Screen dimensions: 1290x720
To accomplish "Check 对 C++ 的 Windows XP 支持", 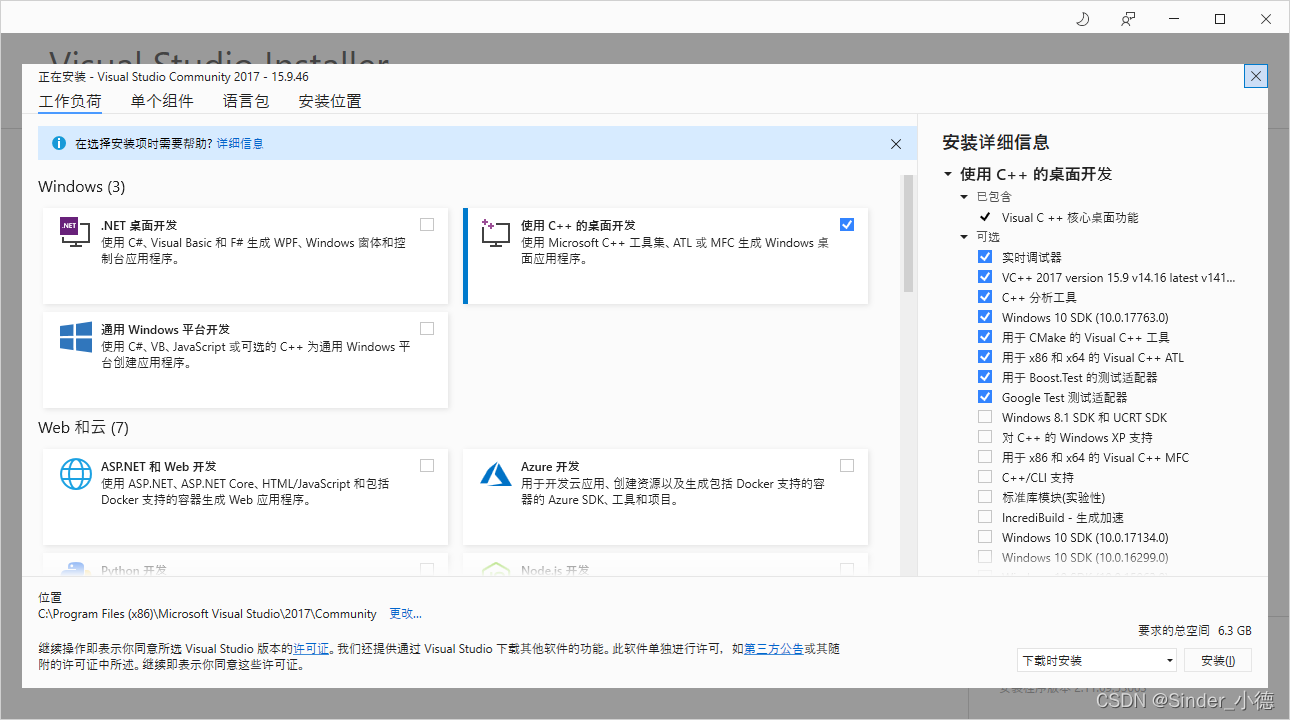I will 985,437.
